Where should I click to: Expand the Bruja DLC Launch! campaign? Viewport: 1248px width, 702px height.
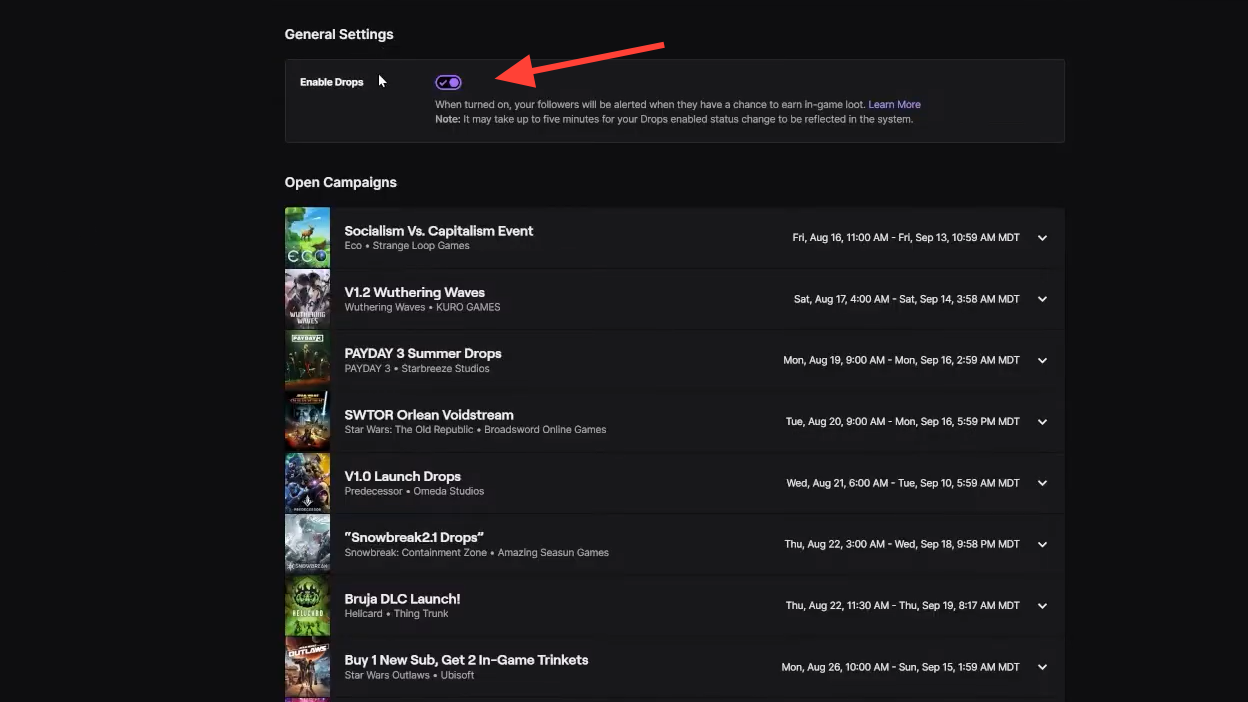1042,606
